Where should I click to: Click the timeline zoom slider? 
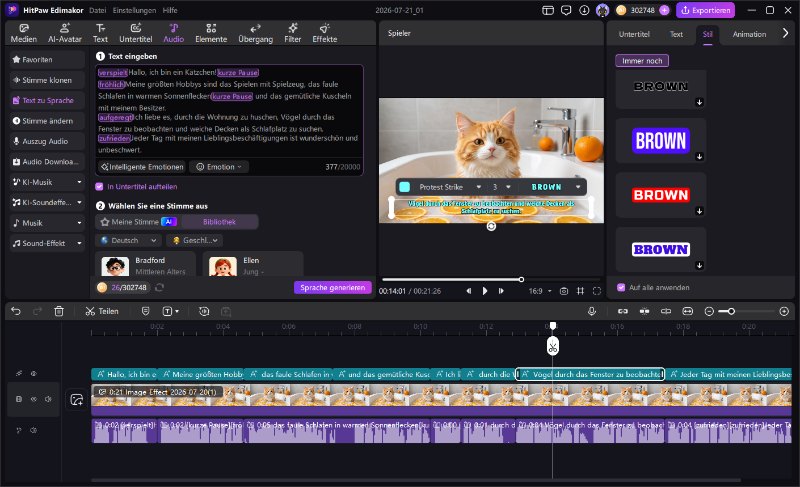coord(746,311)
